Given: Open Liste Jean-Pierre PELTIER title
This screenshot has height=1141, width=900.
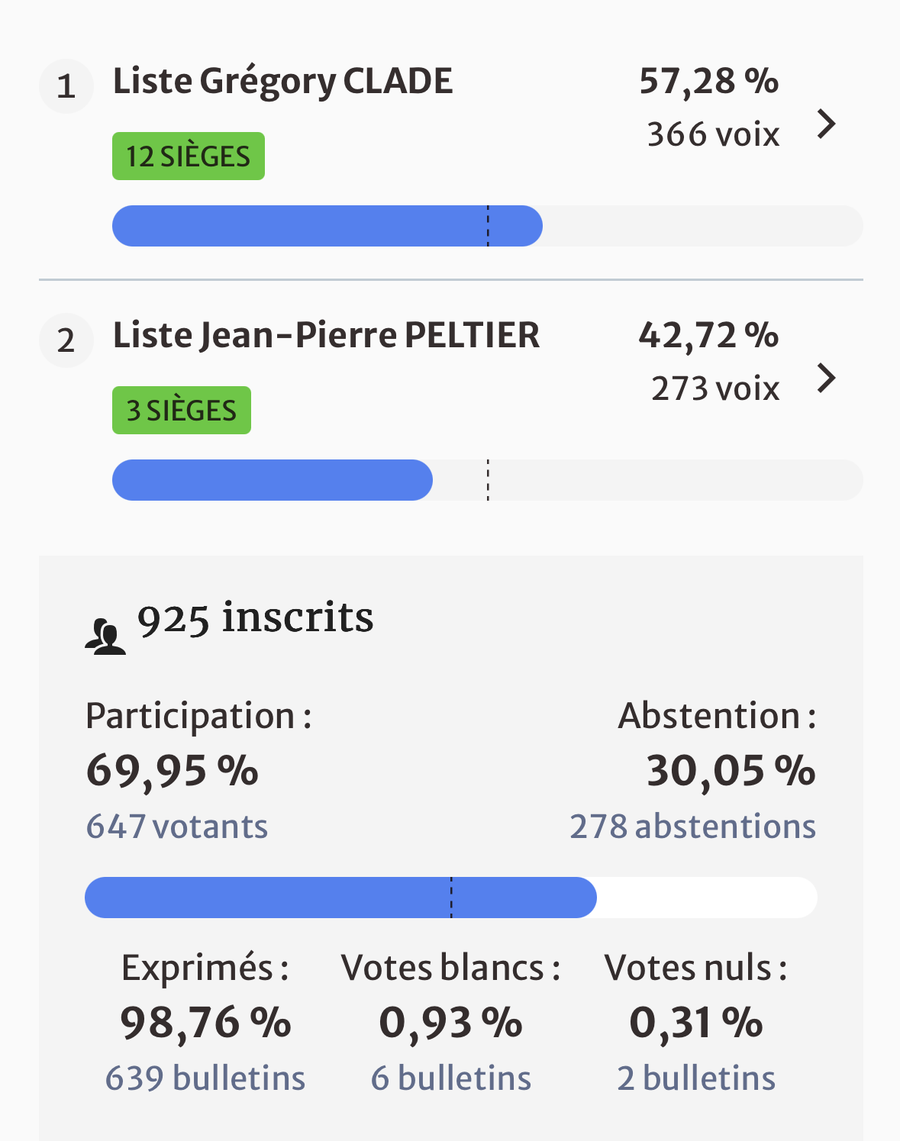Looking at the screenshot, I should pyautogui.click(x=326, y=336).
